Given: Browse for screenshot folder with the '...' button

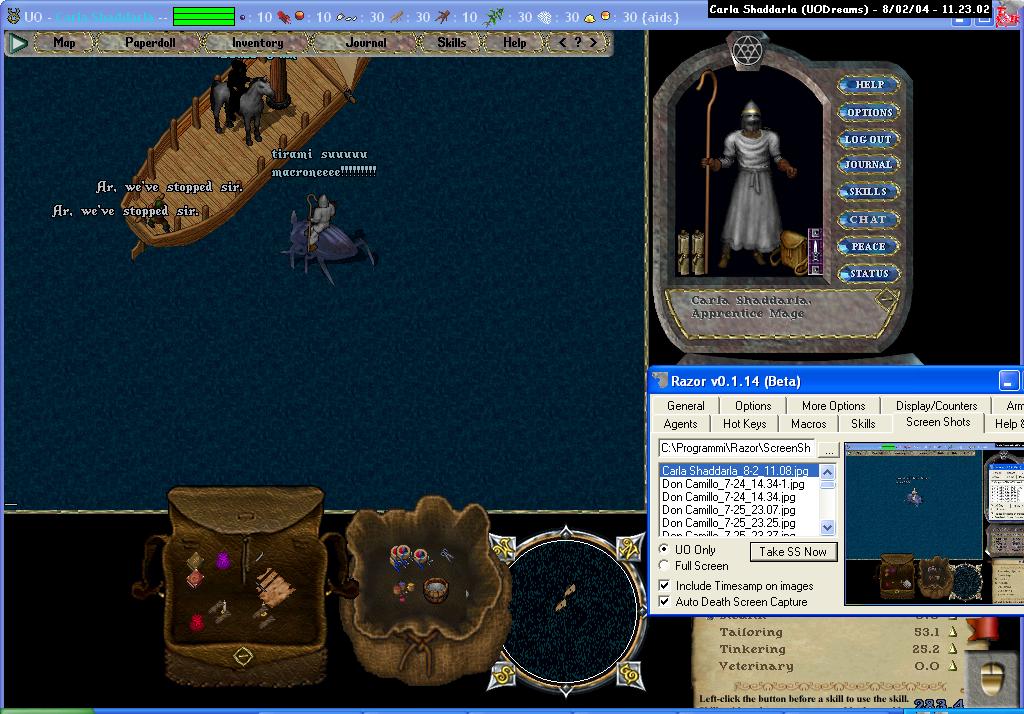Looking at the screenshot, I should tap(829, 449).
